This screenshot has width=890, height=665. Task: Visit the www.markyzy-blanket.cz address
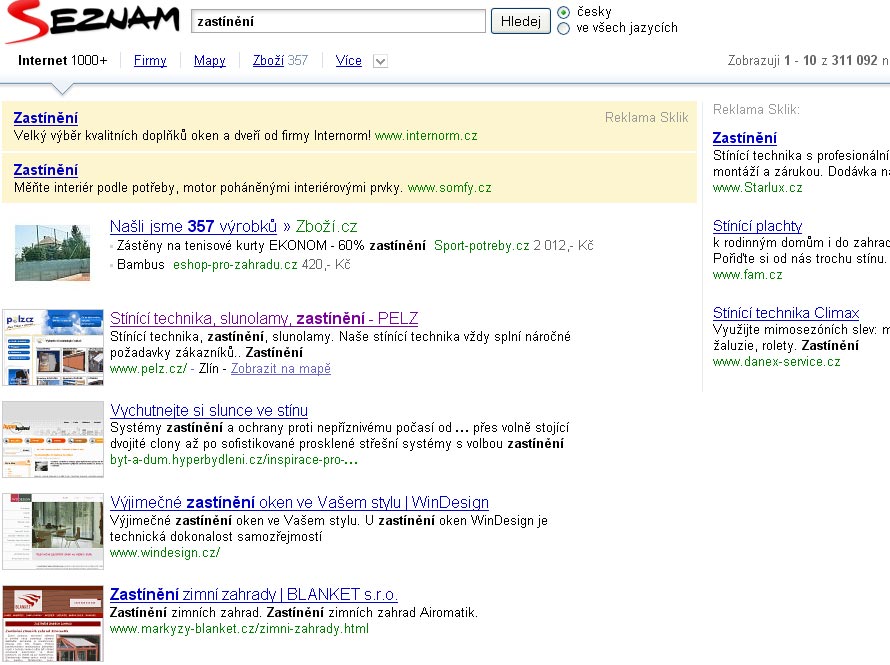point(239,629)
